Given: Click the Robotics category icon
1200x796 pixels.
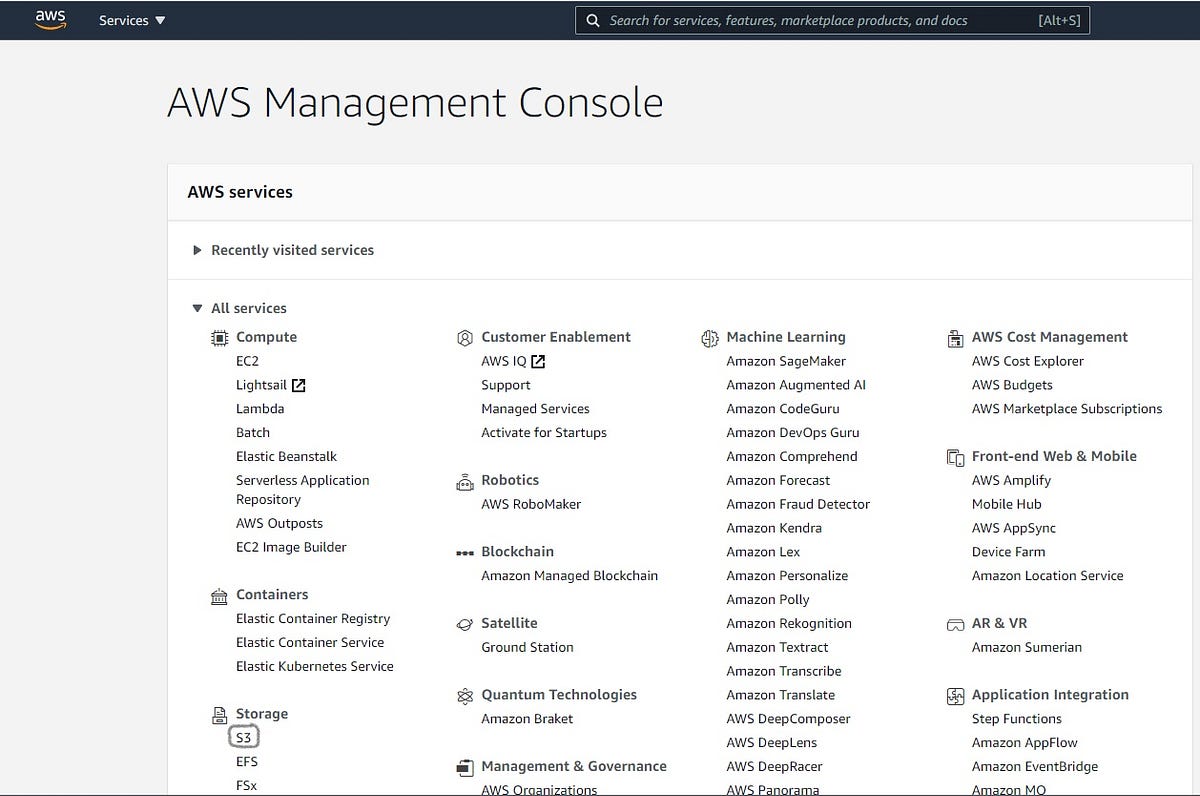Looking at the screenshot, I should pos(464,480).
